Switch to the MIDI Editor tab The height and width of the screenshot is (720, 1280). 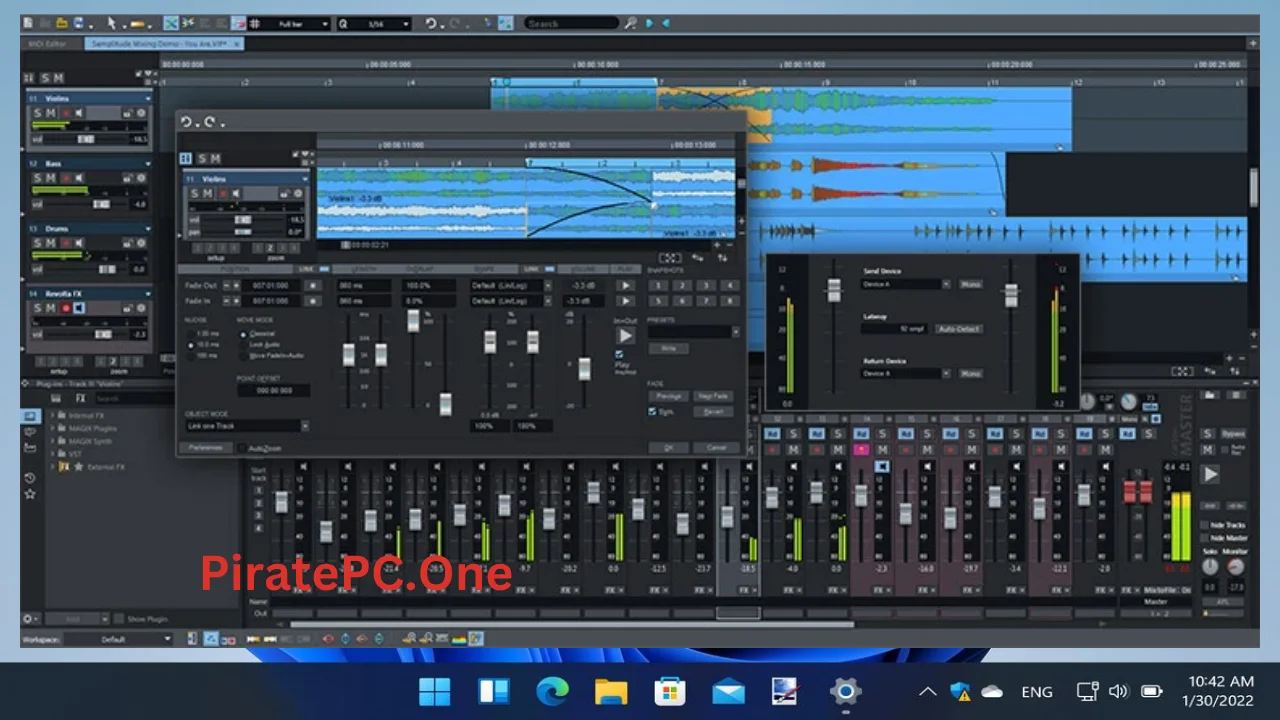pyautogui.click(x=47, y=44)
